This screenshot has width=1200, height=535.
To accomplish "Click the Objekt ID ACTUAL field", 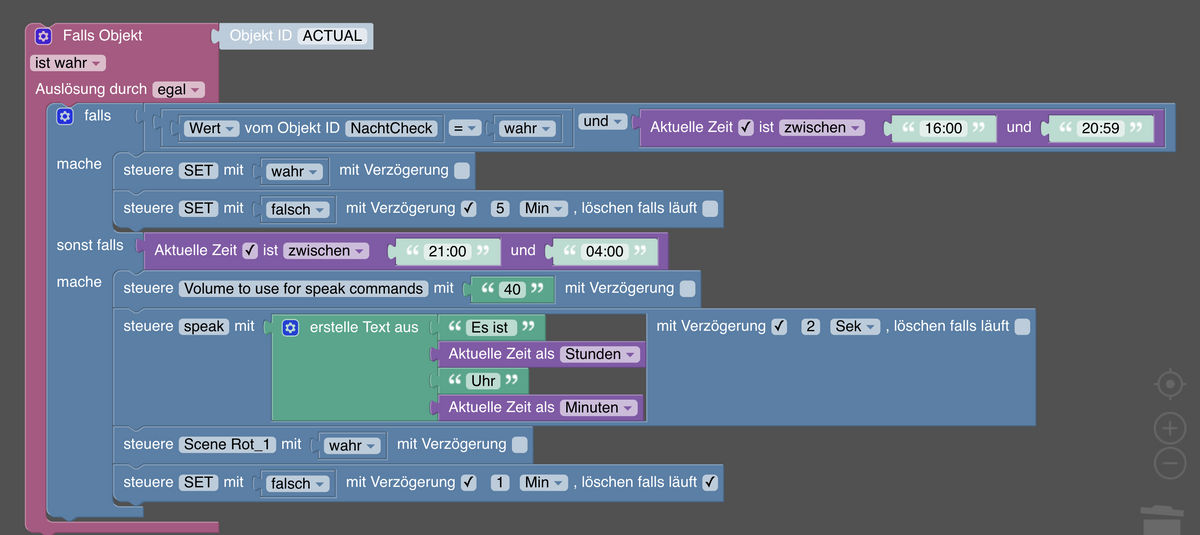I will pyautogui.click(x=333, y=36).
